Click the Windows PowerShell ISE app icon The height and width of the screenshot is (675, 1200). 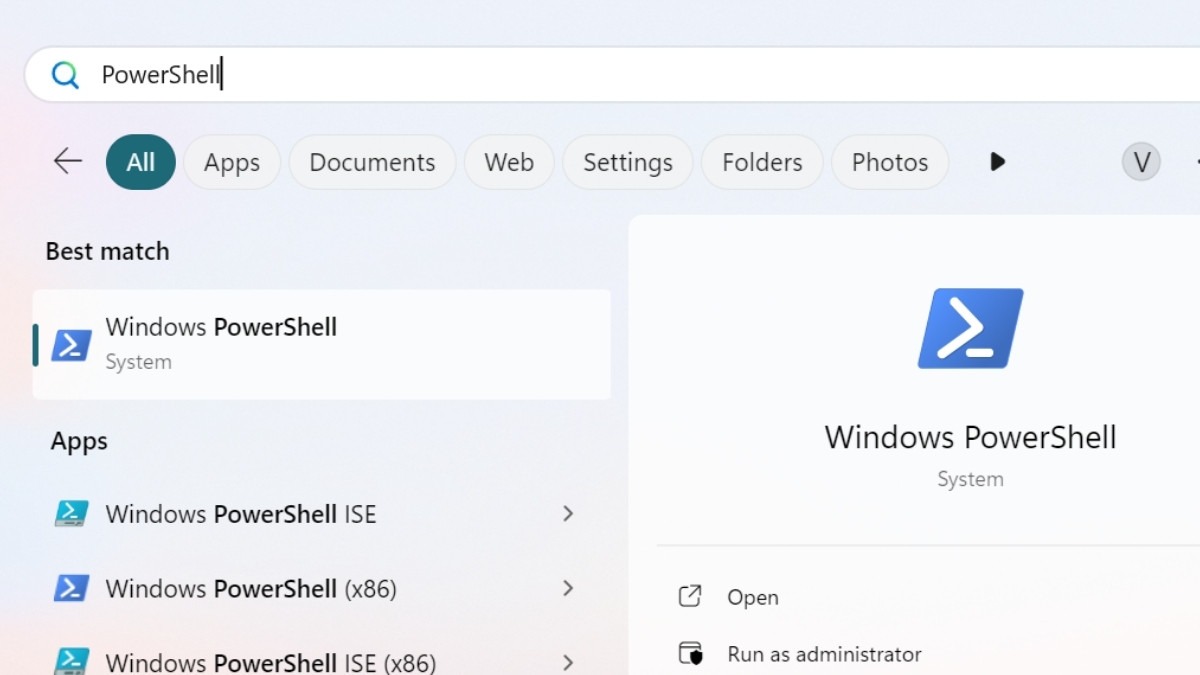71,514
